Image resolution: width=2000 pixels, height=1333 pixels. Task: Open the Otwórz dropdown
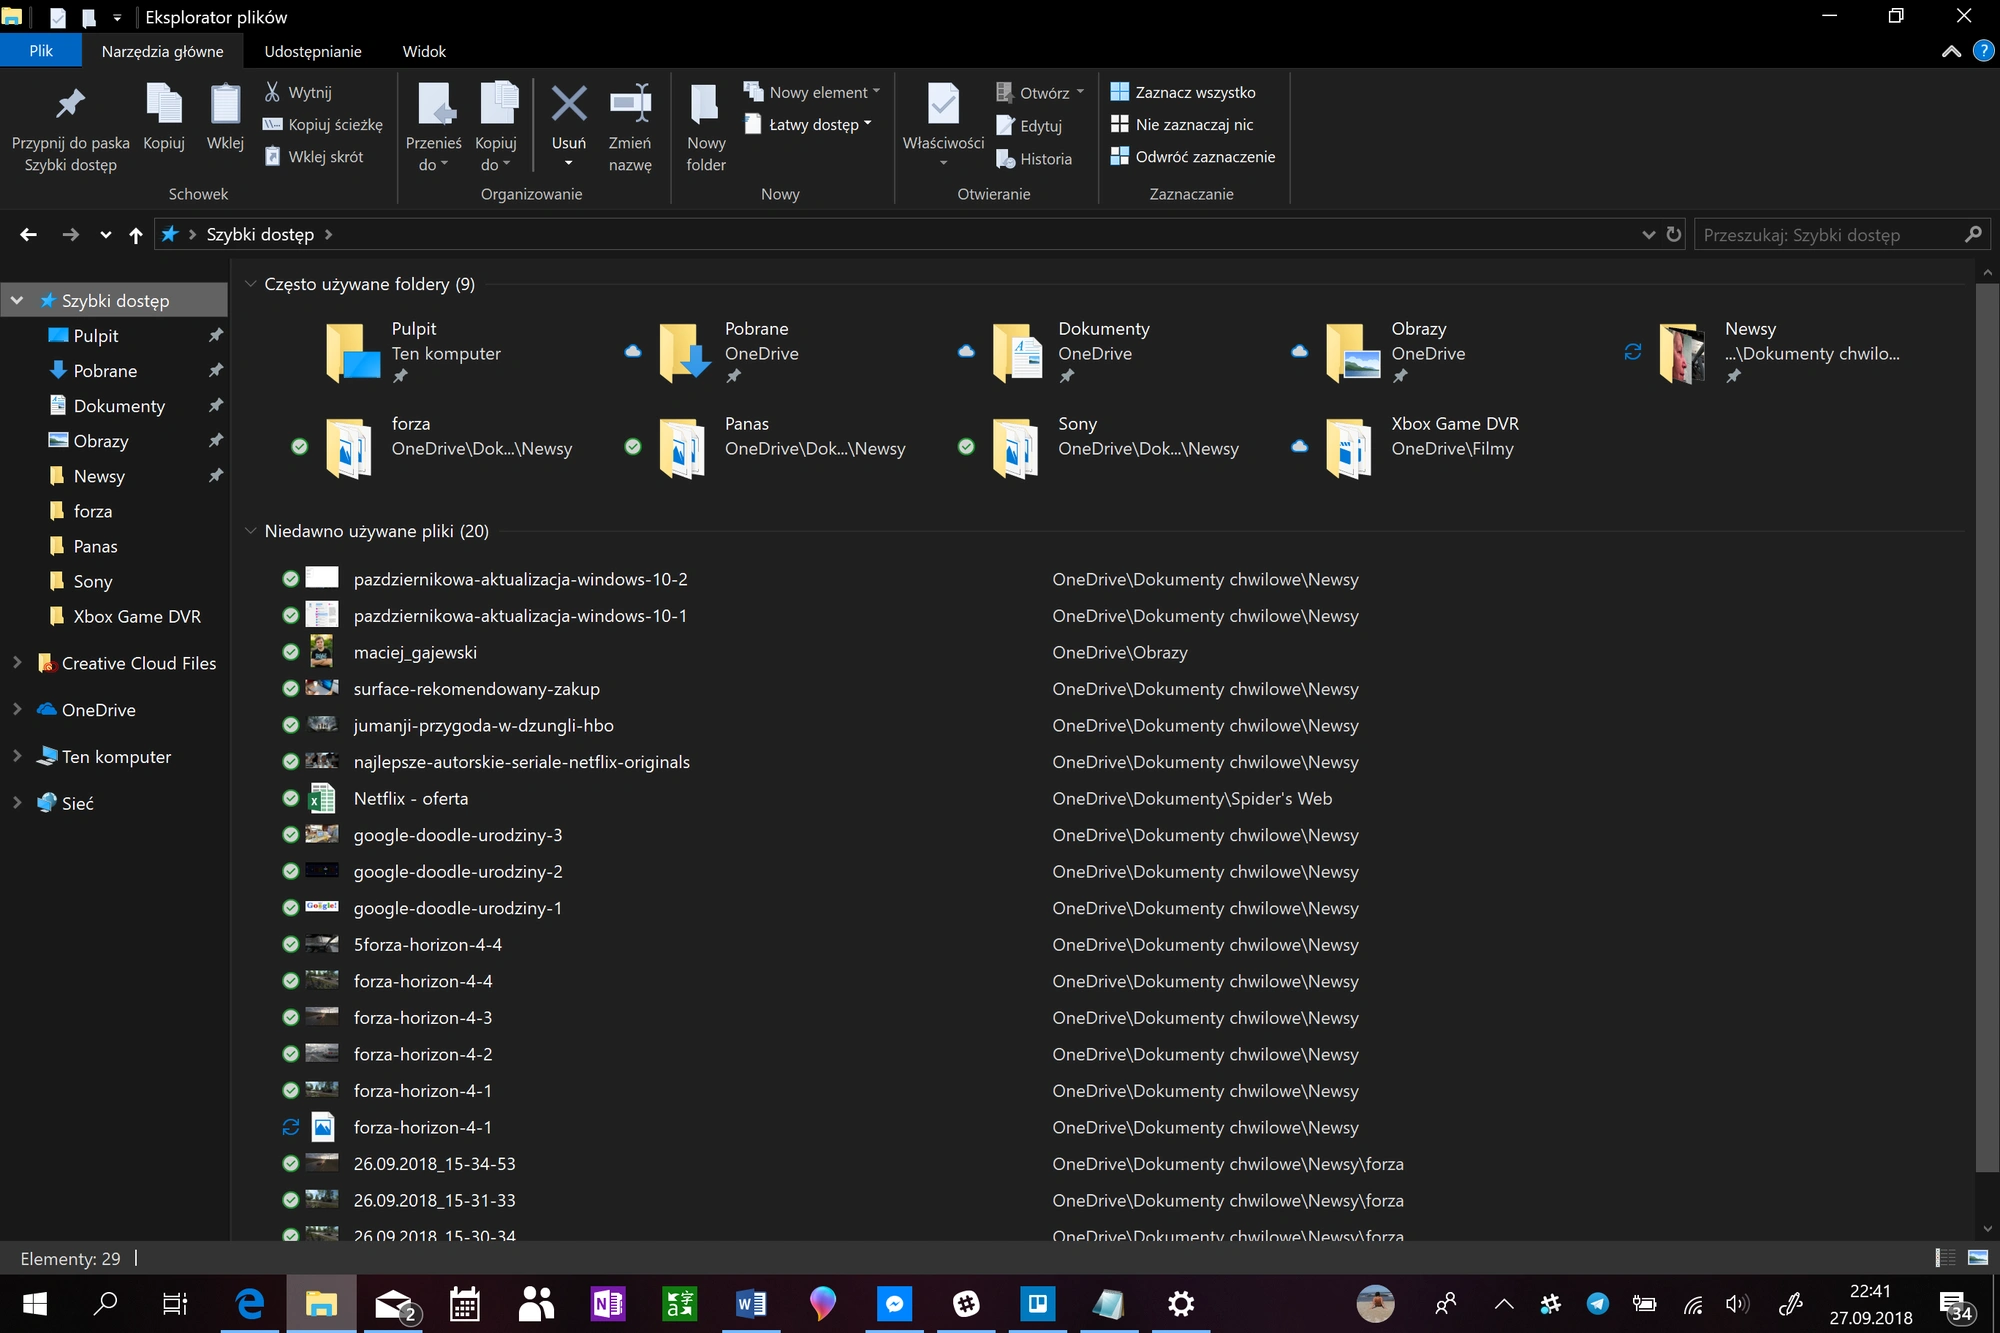pyautogui.click(x=1040, y=92)
